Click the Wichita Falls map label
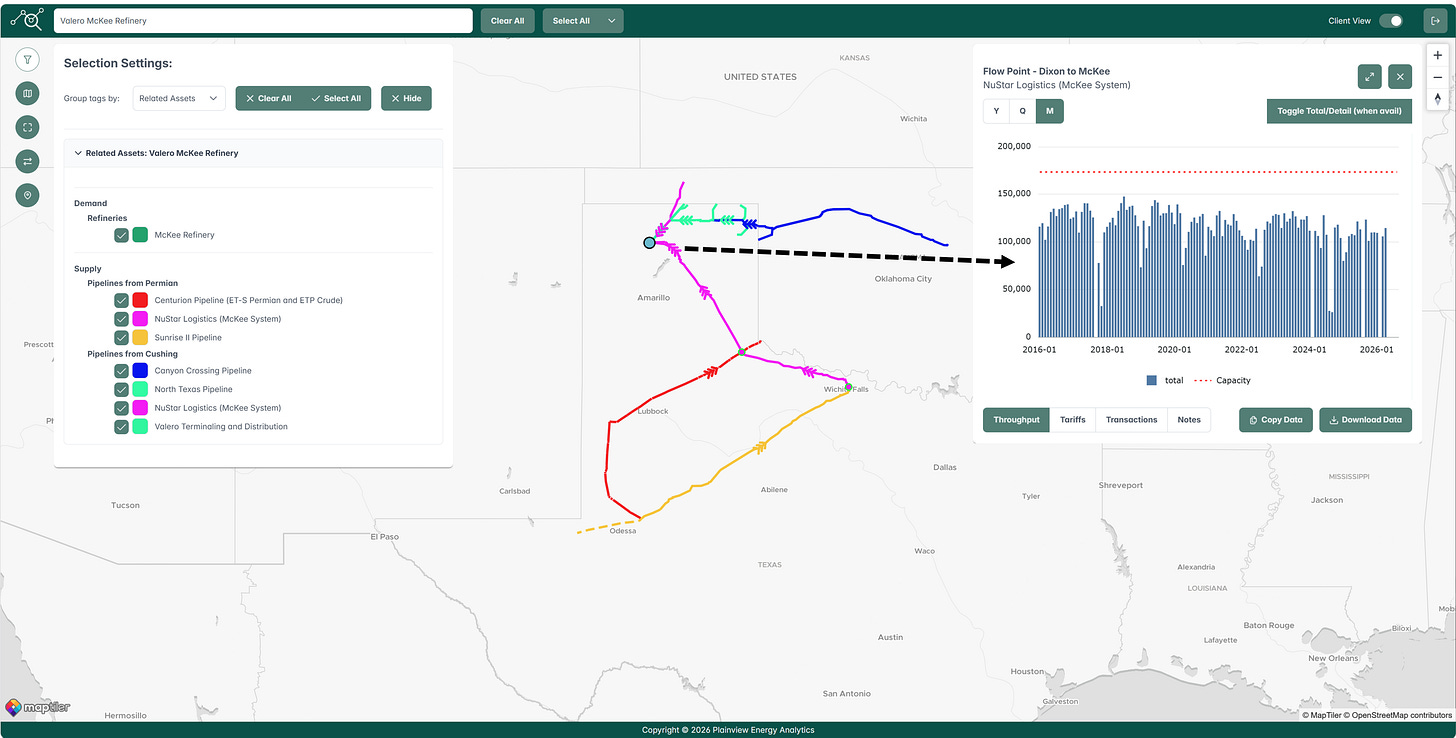This screenshot has height=738, width=1456. point(847,389)
